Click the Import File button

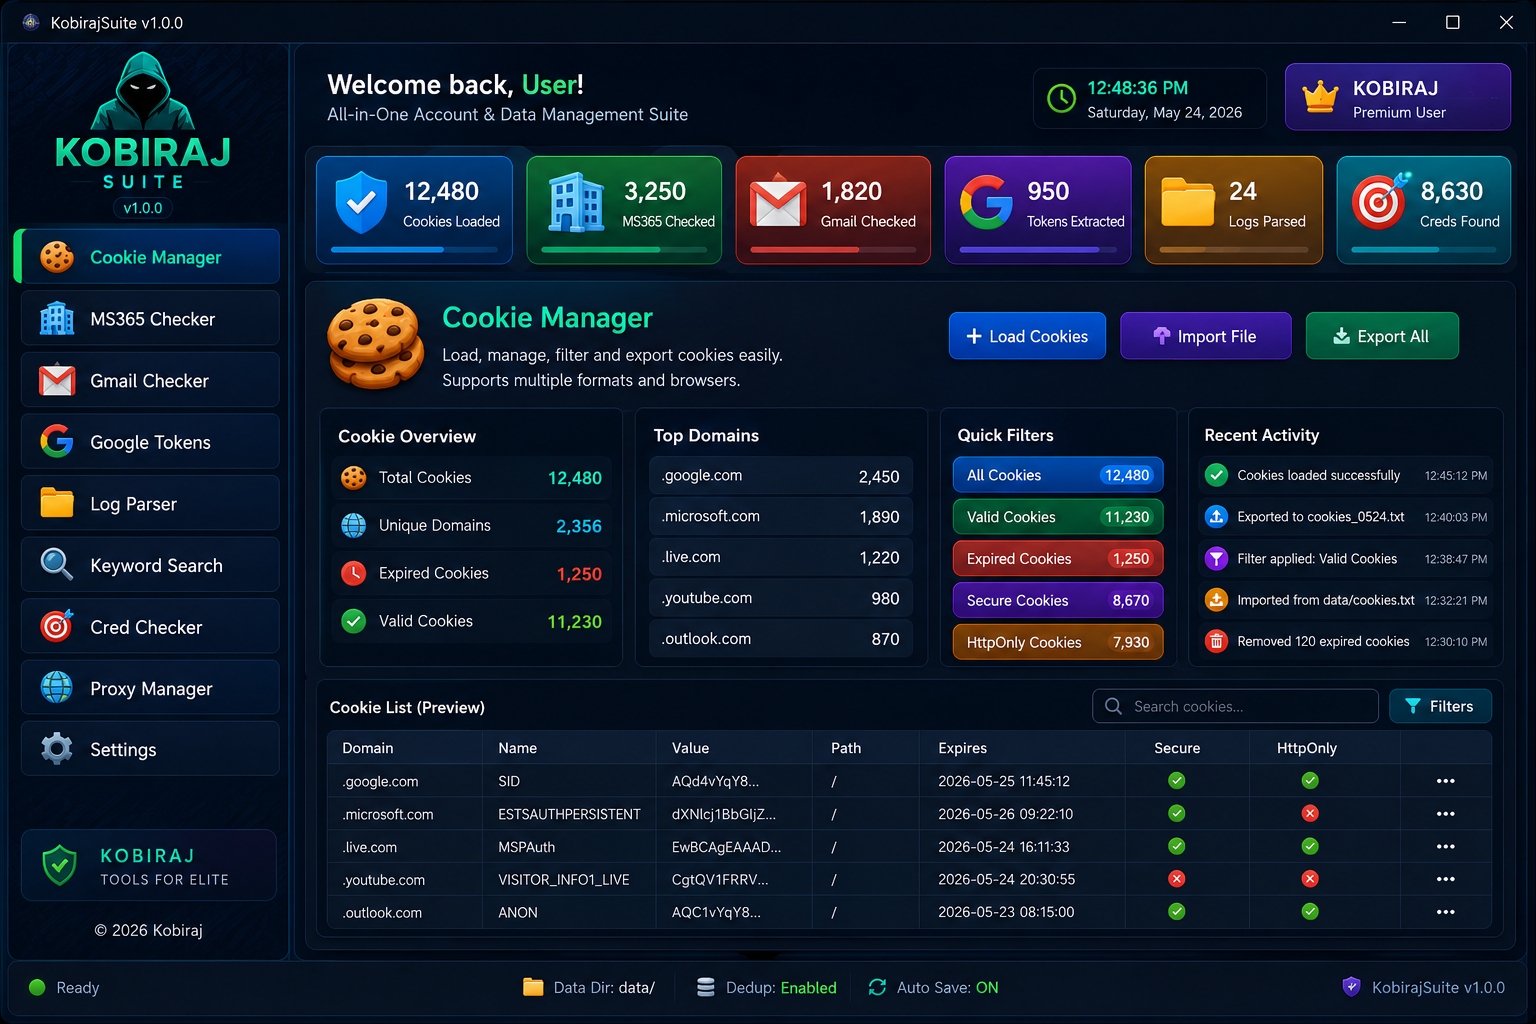1205,336
